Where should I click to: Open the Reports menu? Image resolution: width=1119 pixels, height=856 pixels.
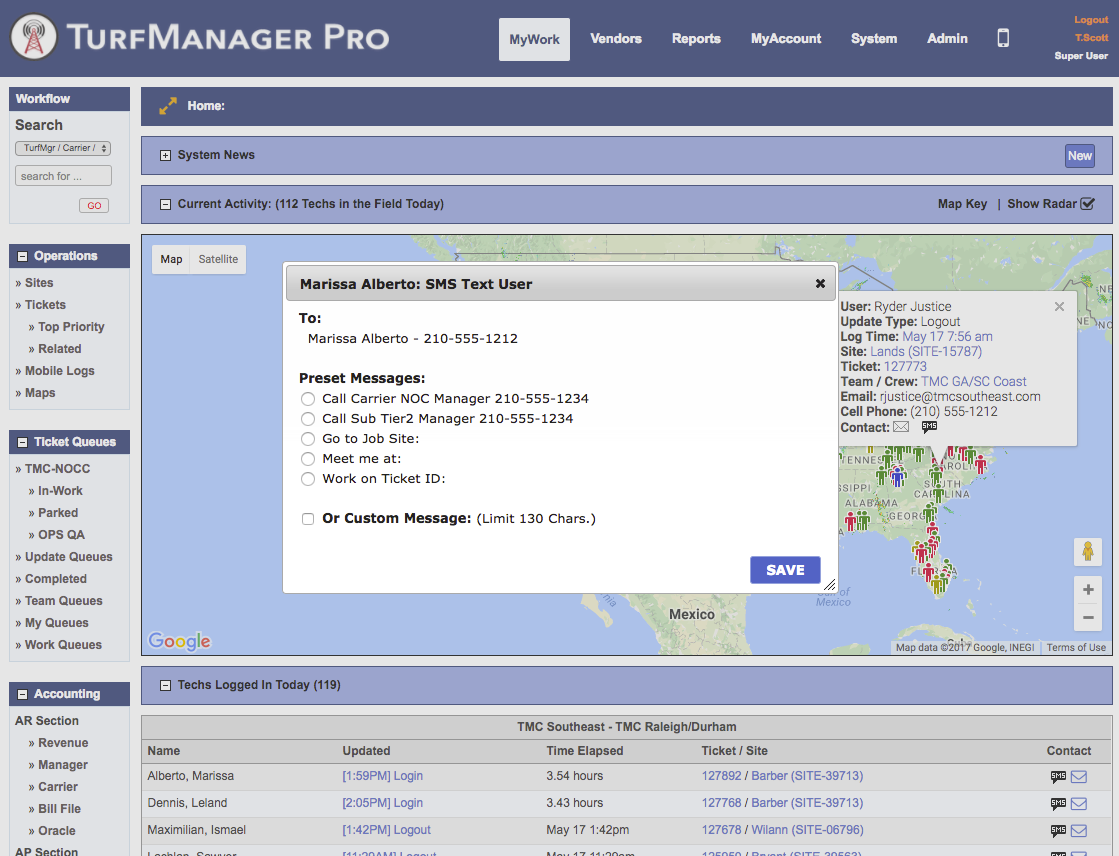click(x=696, y=39)
